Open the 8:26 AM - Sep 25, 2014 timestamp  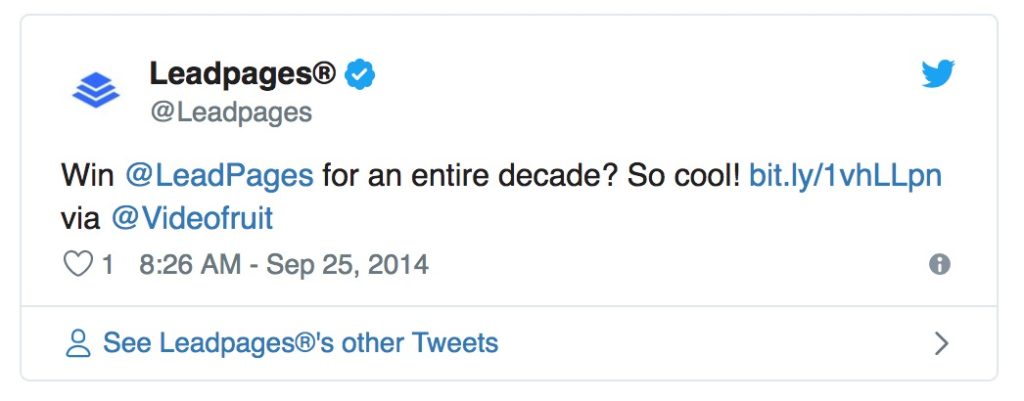click(x=284, y=265)
